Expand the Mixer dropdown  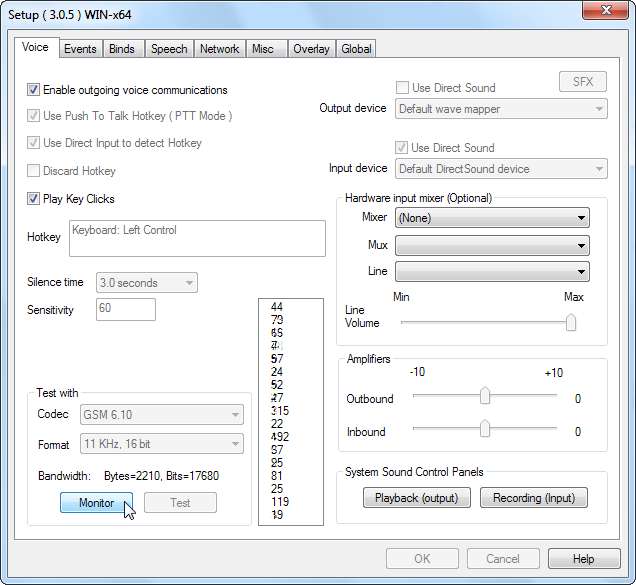click(x=491, y=218)
